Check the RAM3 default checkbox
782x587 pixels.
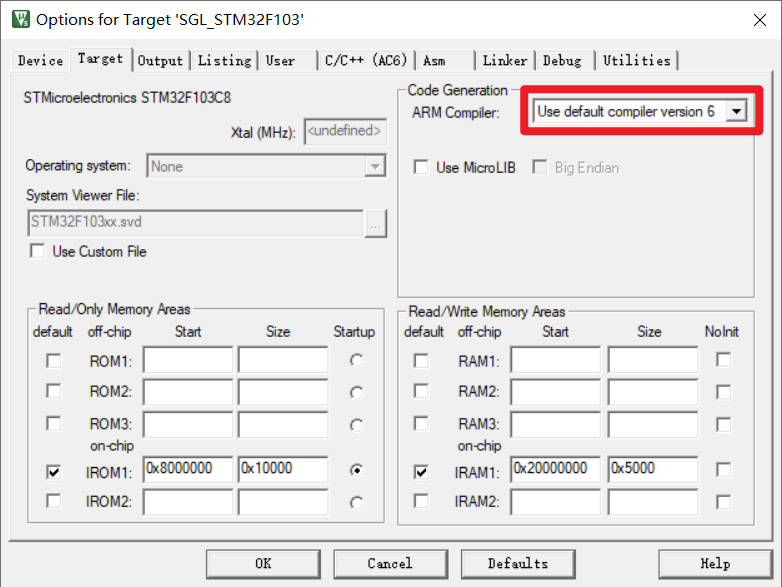coord(421,423)
